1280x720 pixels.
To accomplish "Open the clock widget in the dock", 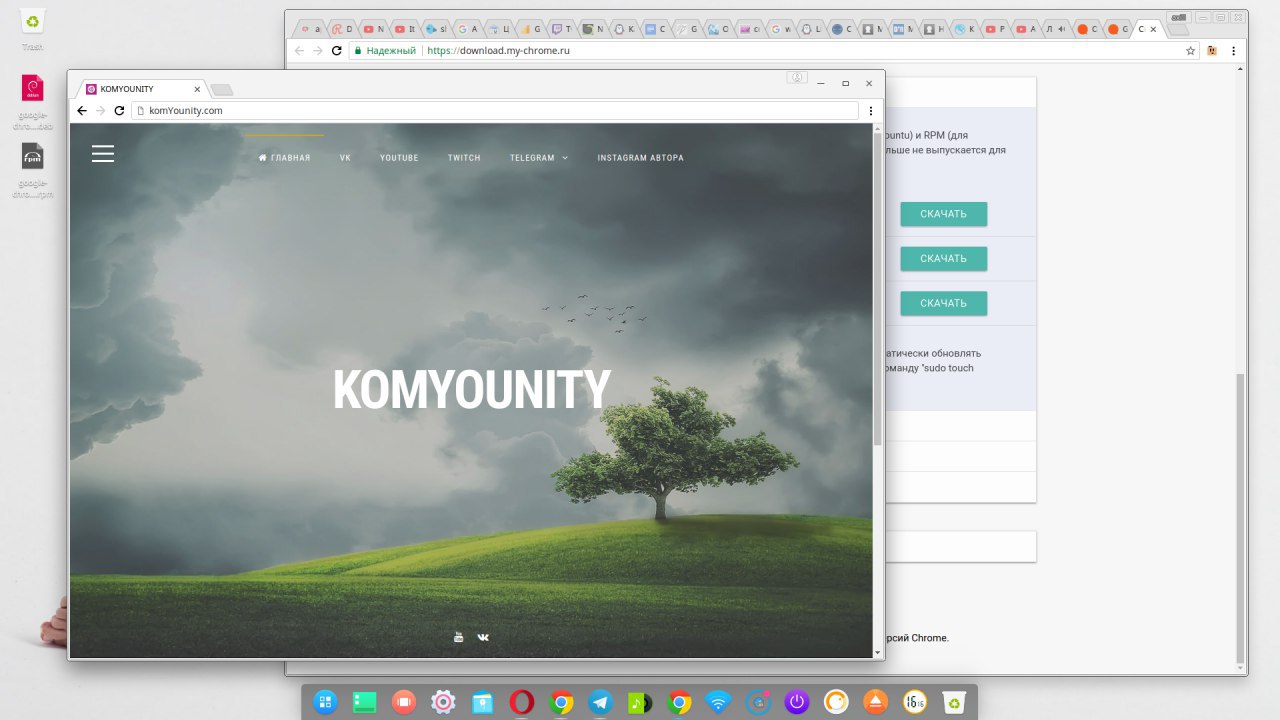I will coord(914,702).
